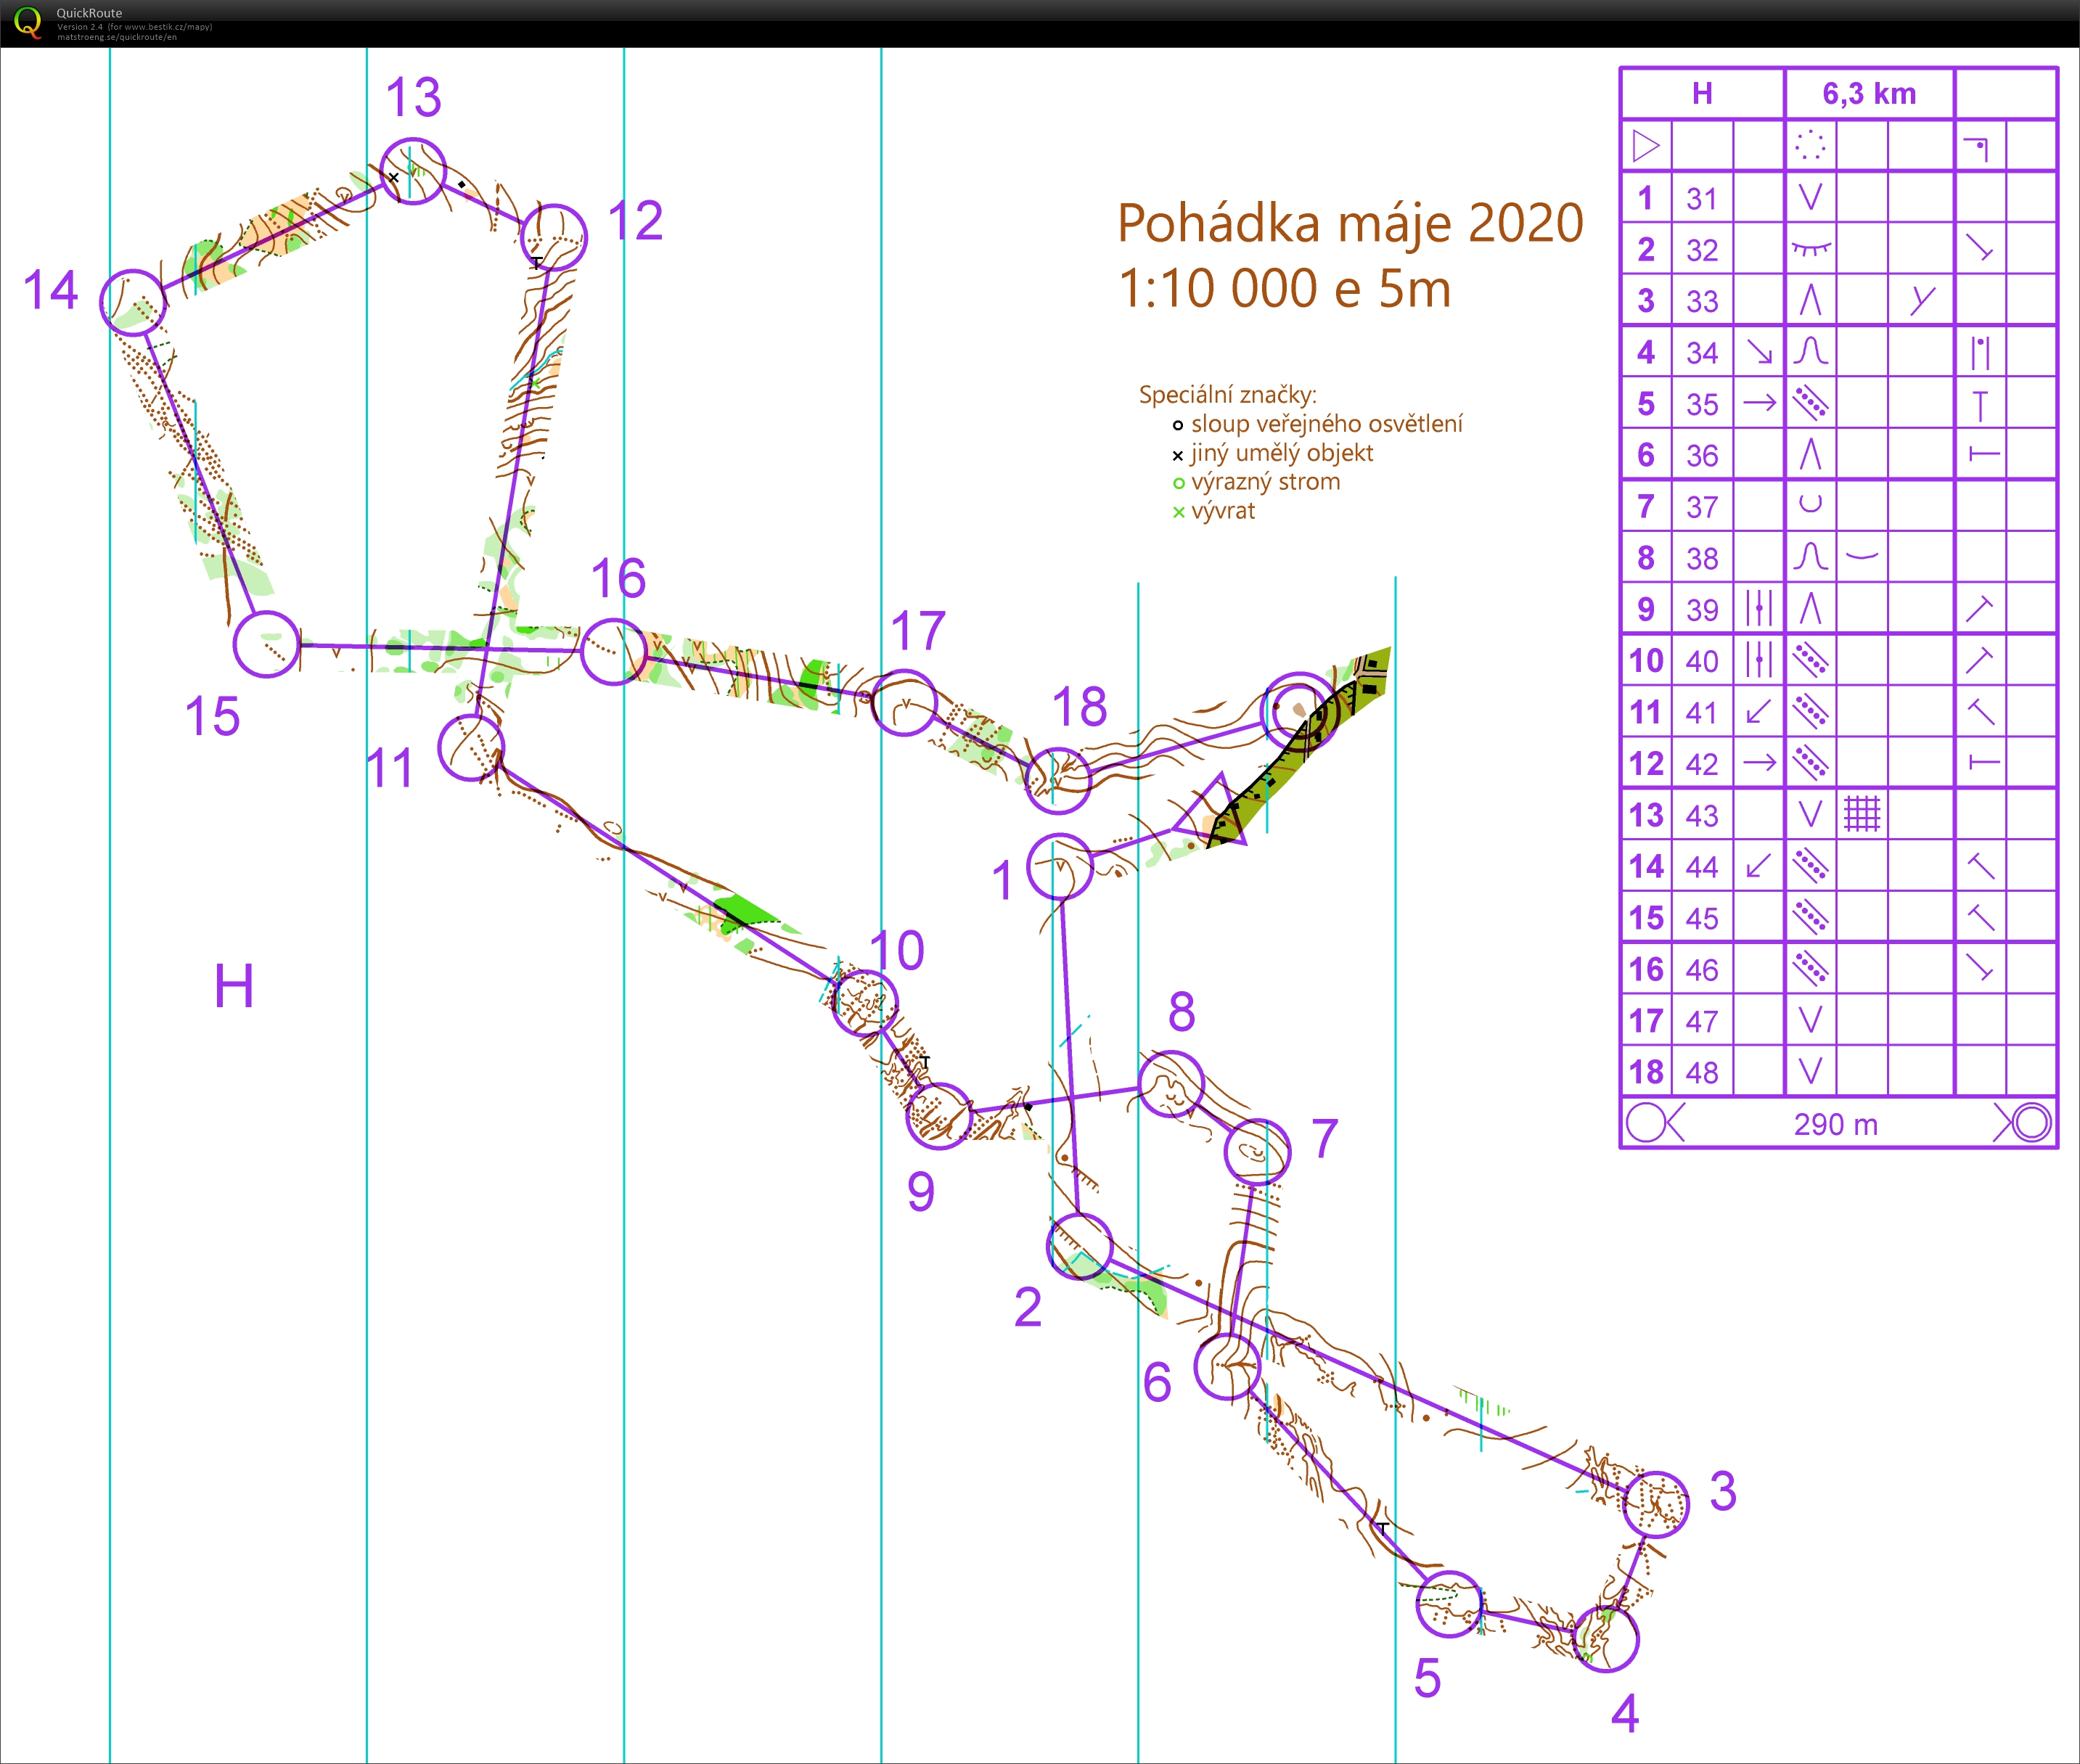
Task: Select control circle 15 on the map
Action: click(x=266, y=645)
